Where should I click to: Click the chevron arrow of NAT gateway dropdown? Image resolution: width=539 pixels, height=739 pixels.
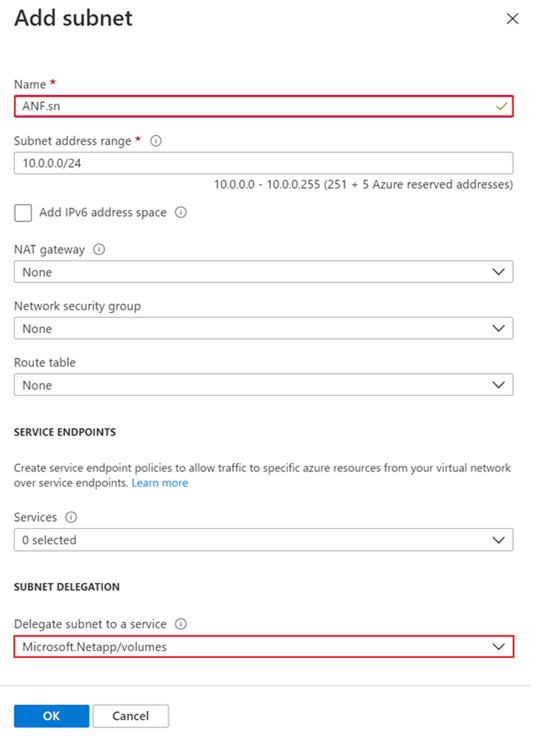pos(498,272)
